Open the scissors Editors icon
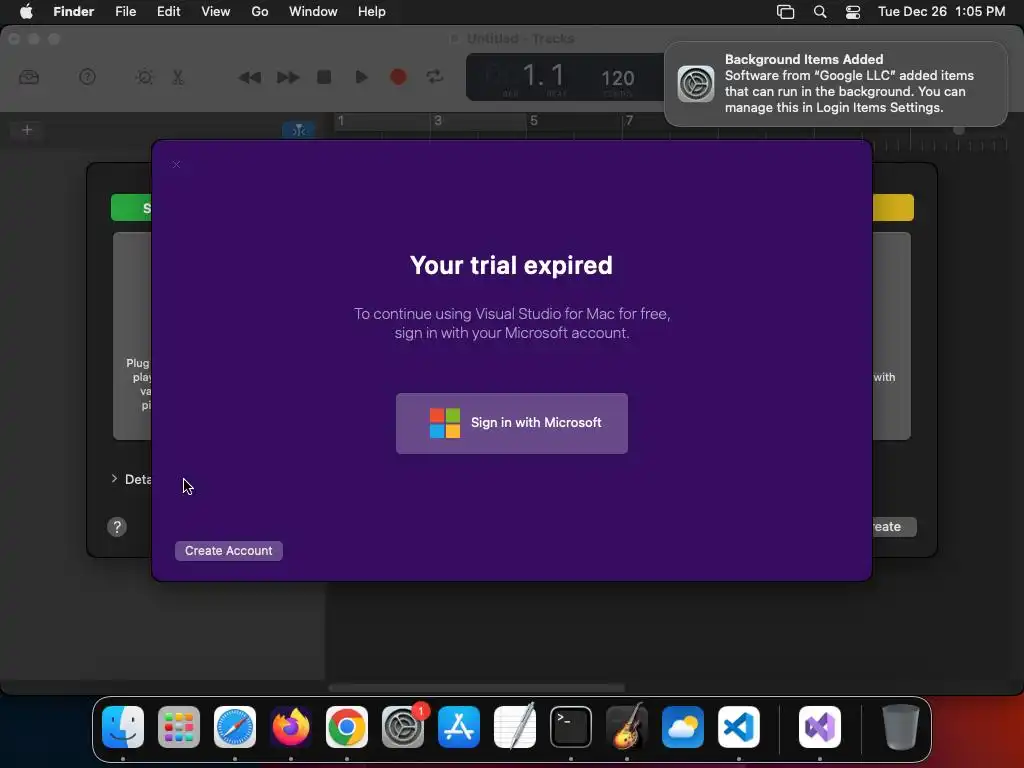 [178, 77]
